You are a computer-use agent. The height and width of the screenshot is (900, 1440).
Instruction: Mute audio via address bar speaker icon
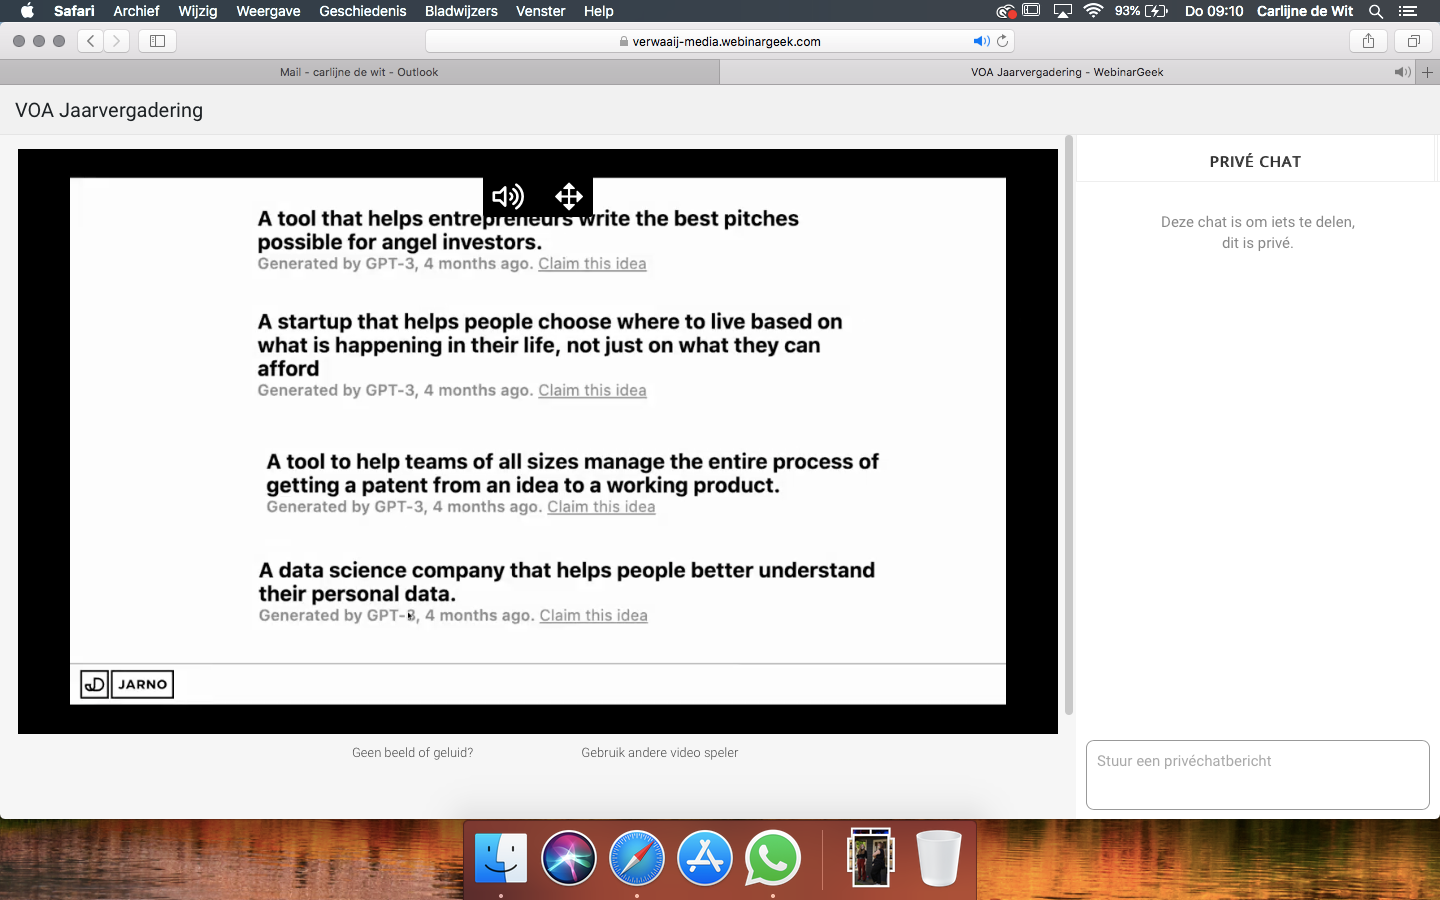[x=981, y=41]
